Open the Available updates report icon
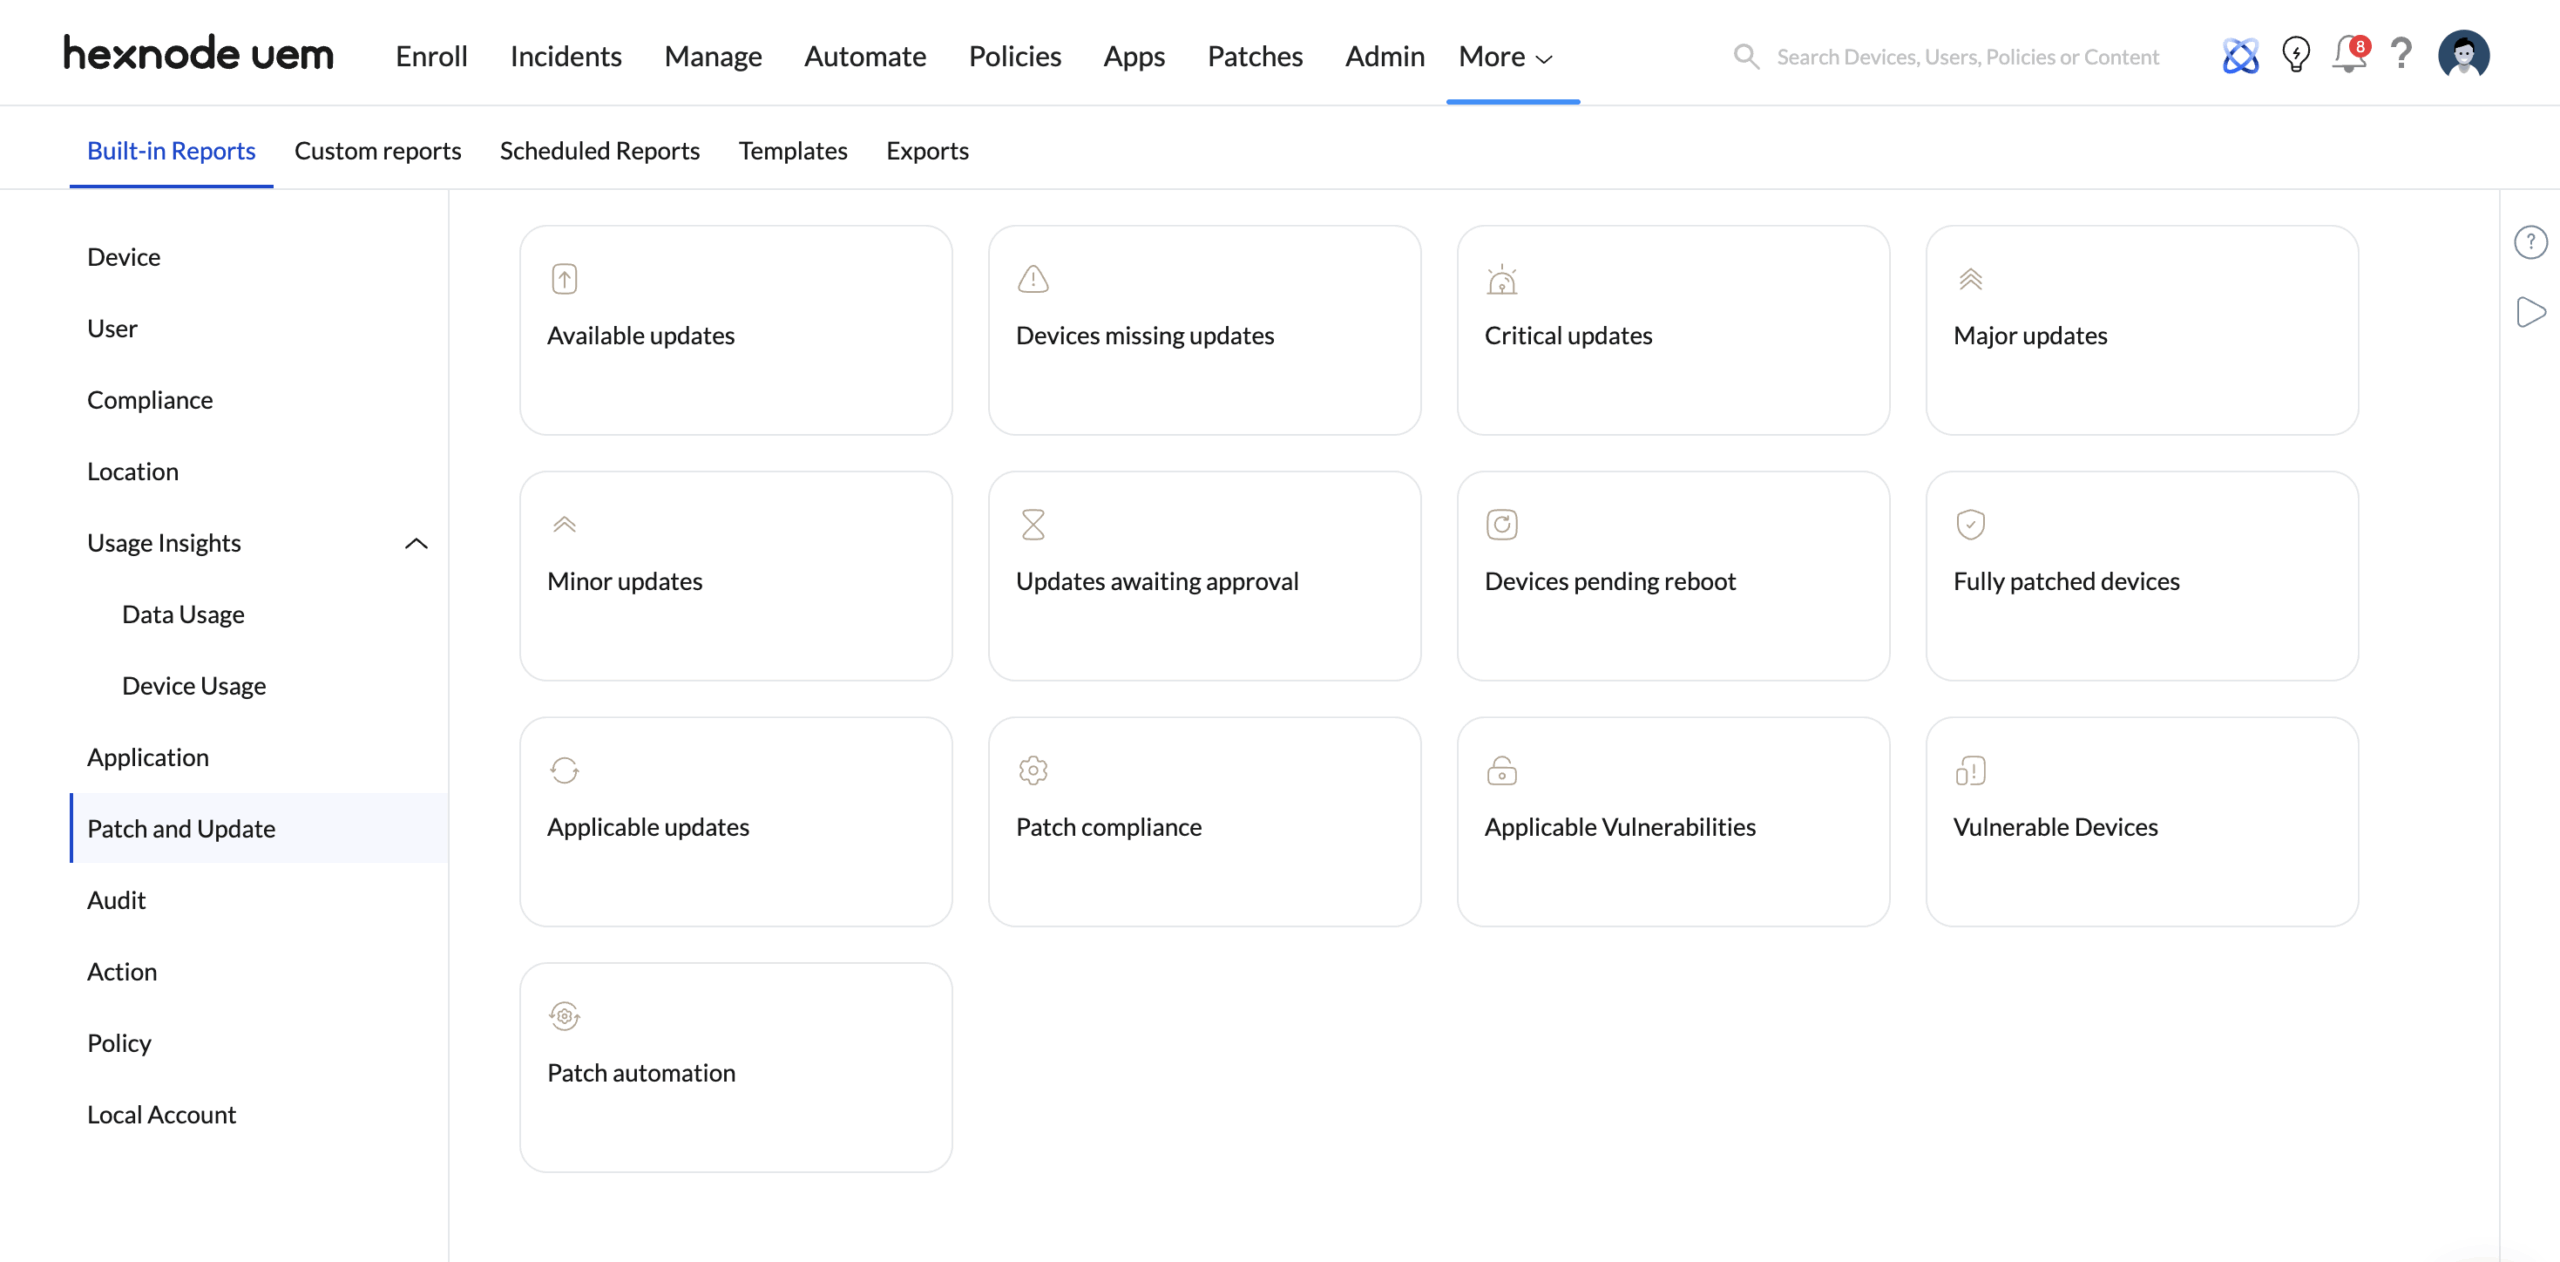 (x=564, y=278)
